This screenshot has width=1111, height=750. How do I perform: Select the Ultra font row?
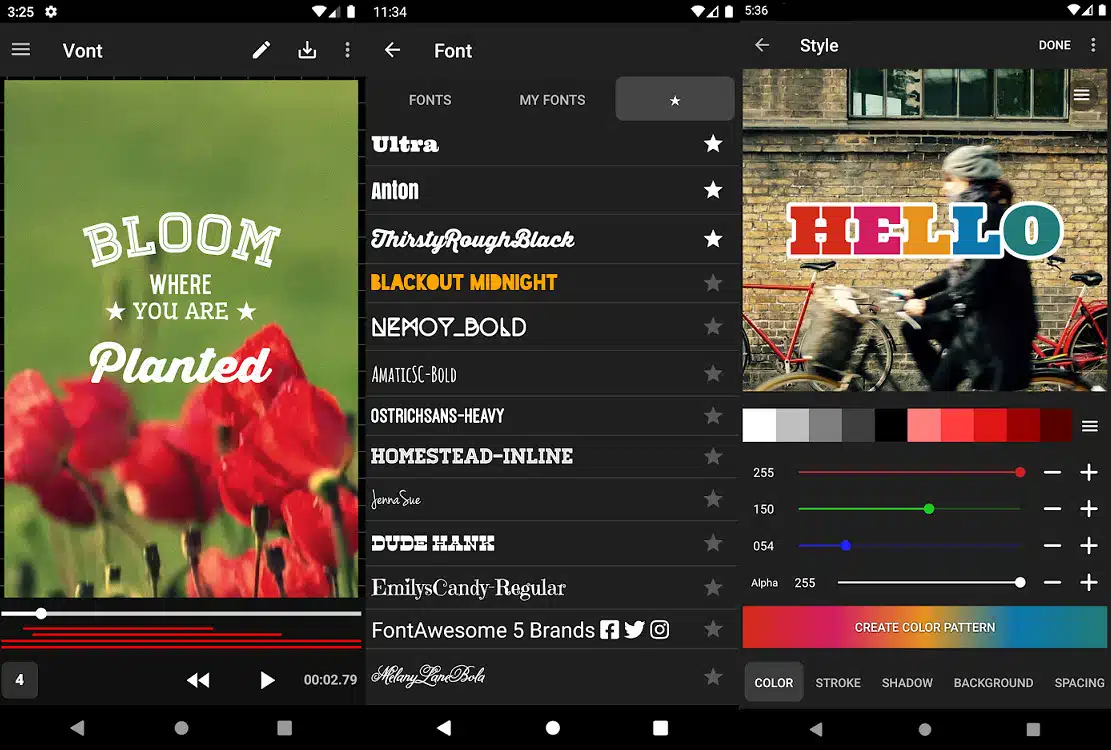(x=552, y=144)
